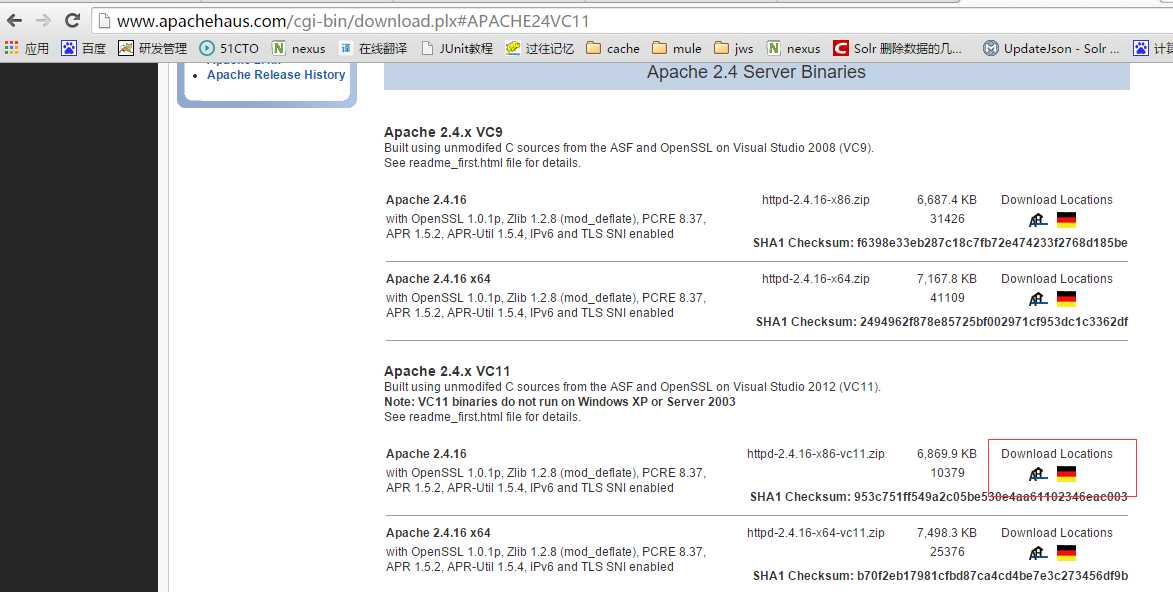Open the Apache Release History link
The image size is (1173, 592).
276,75
